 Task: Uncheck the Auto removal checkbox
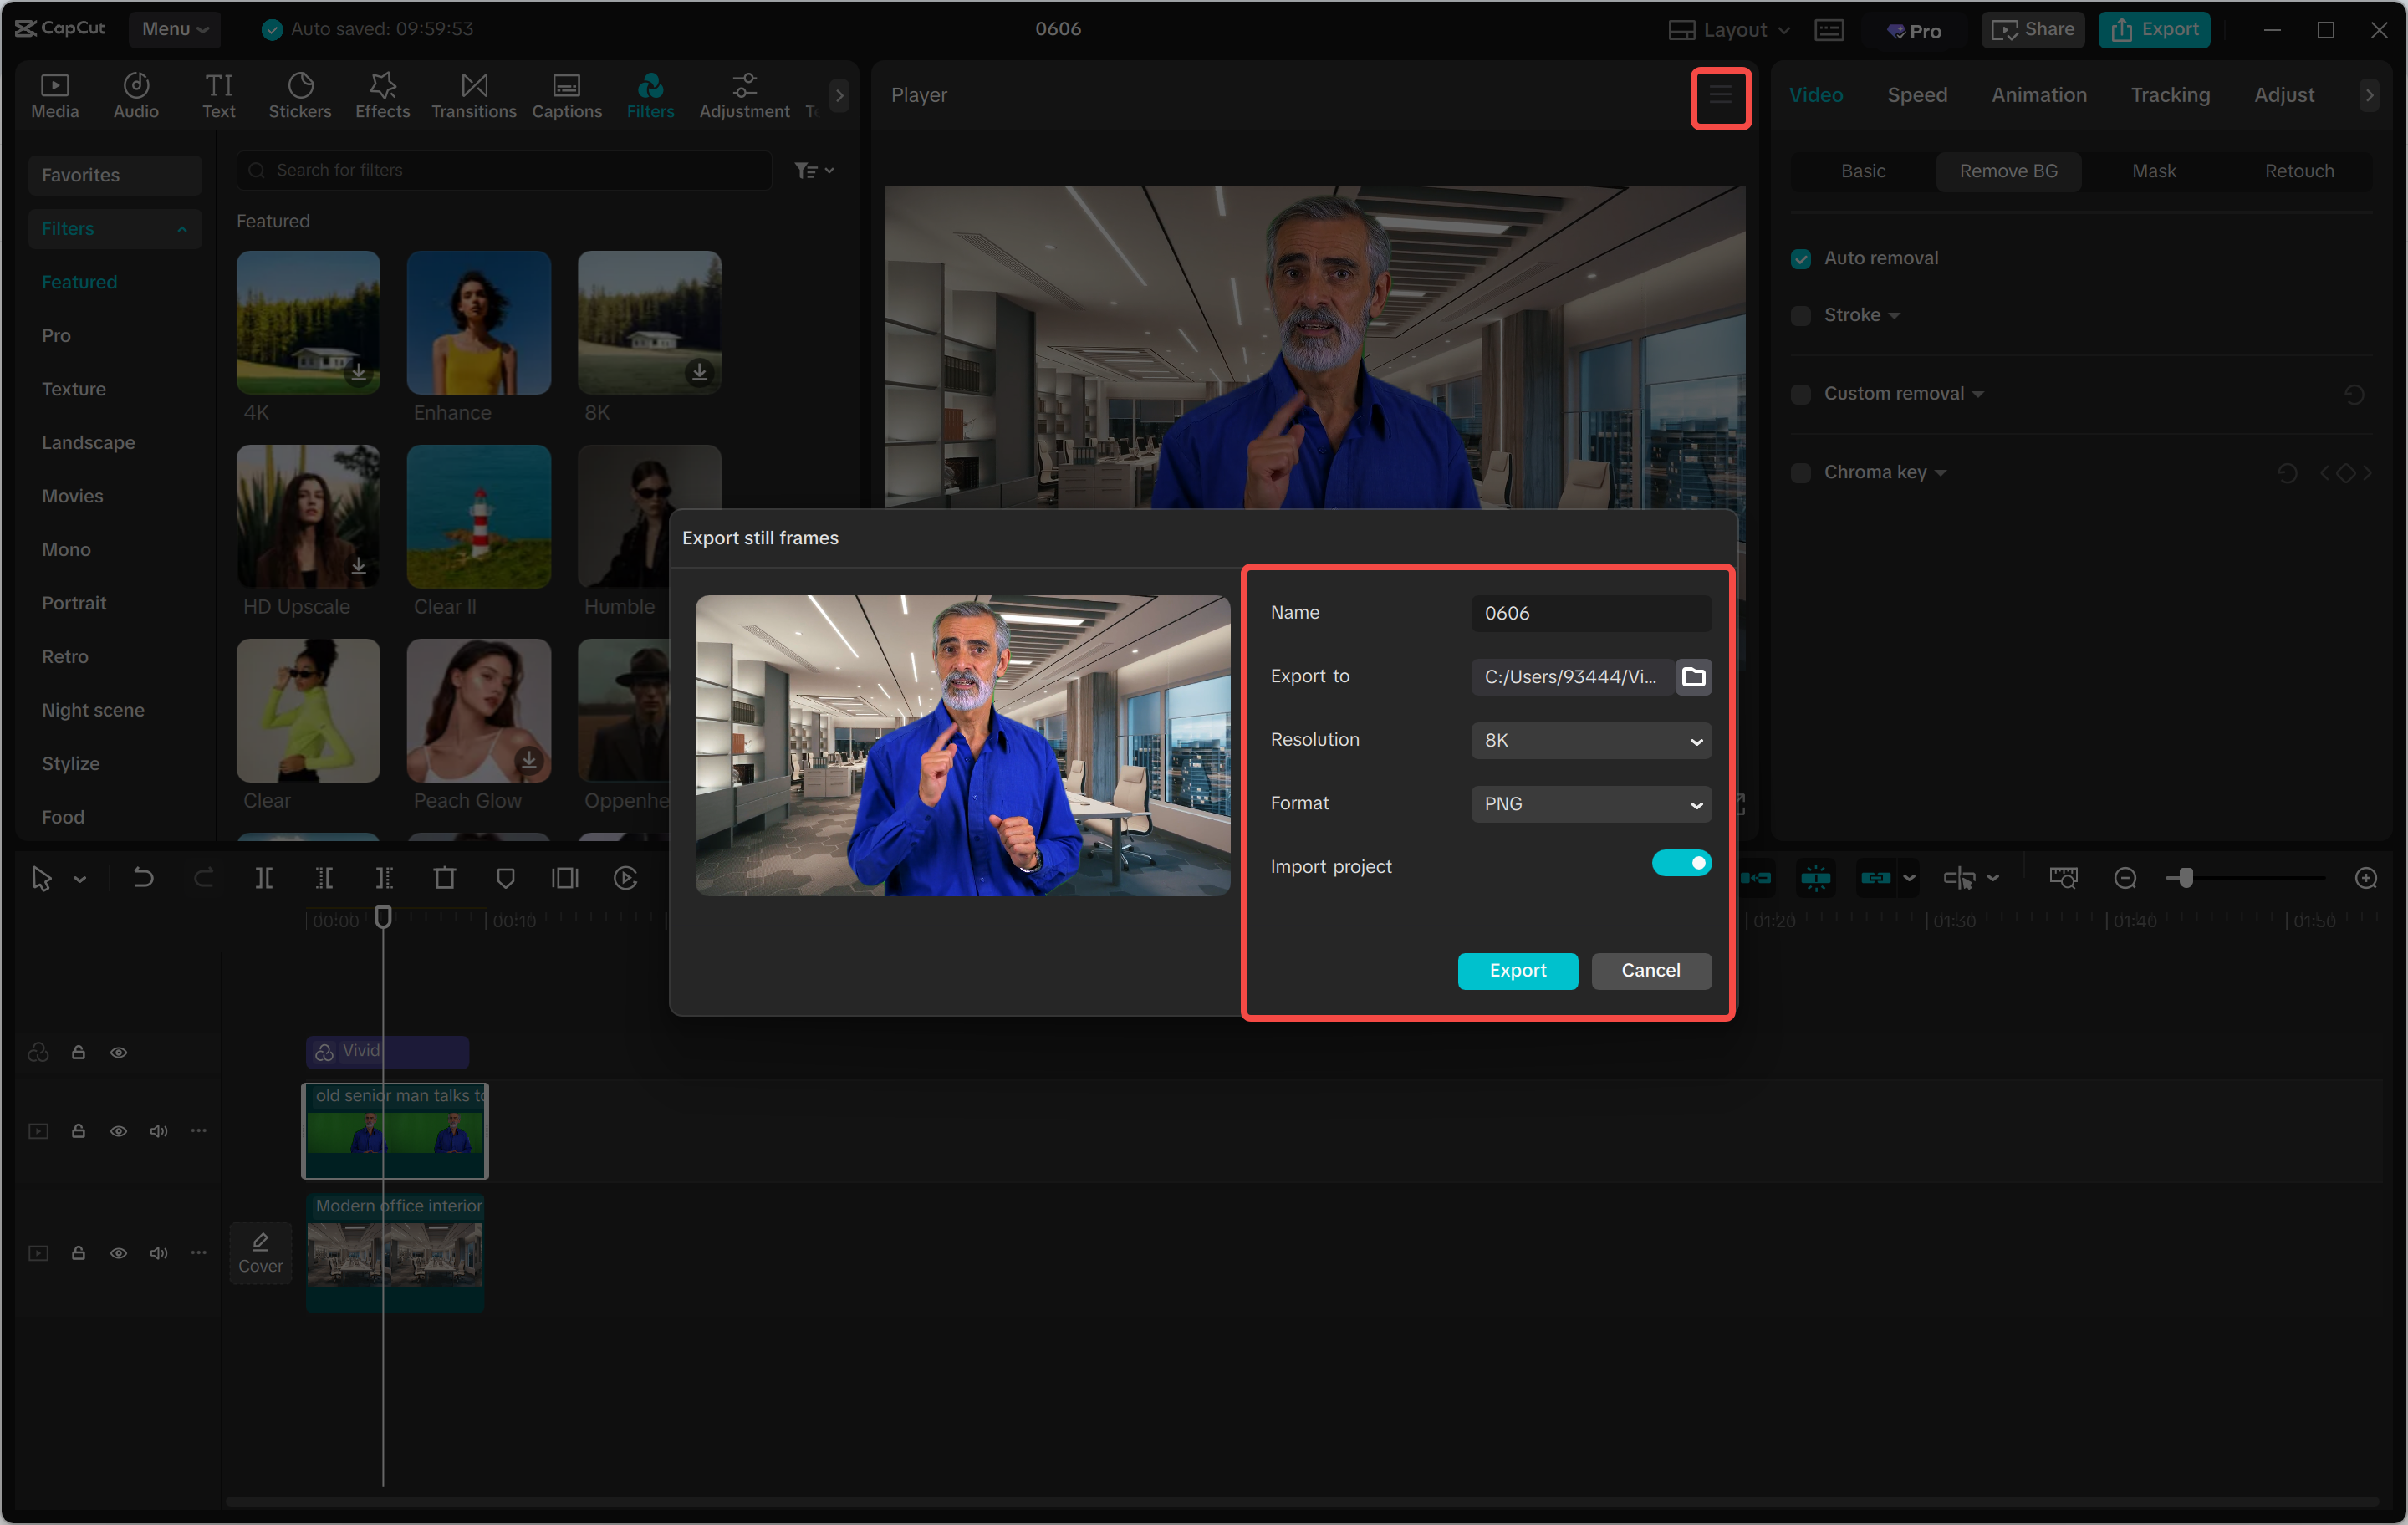click(1800, 258)
